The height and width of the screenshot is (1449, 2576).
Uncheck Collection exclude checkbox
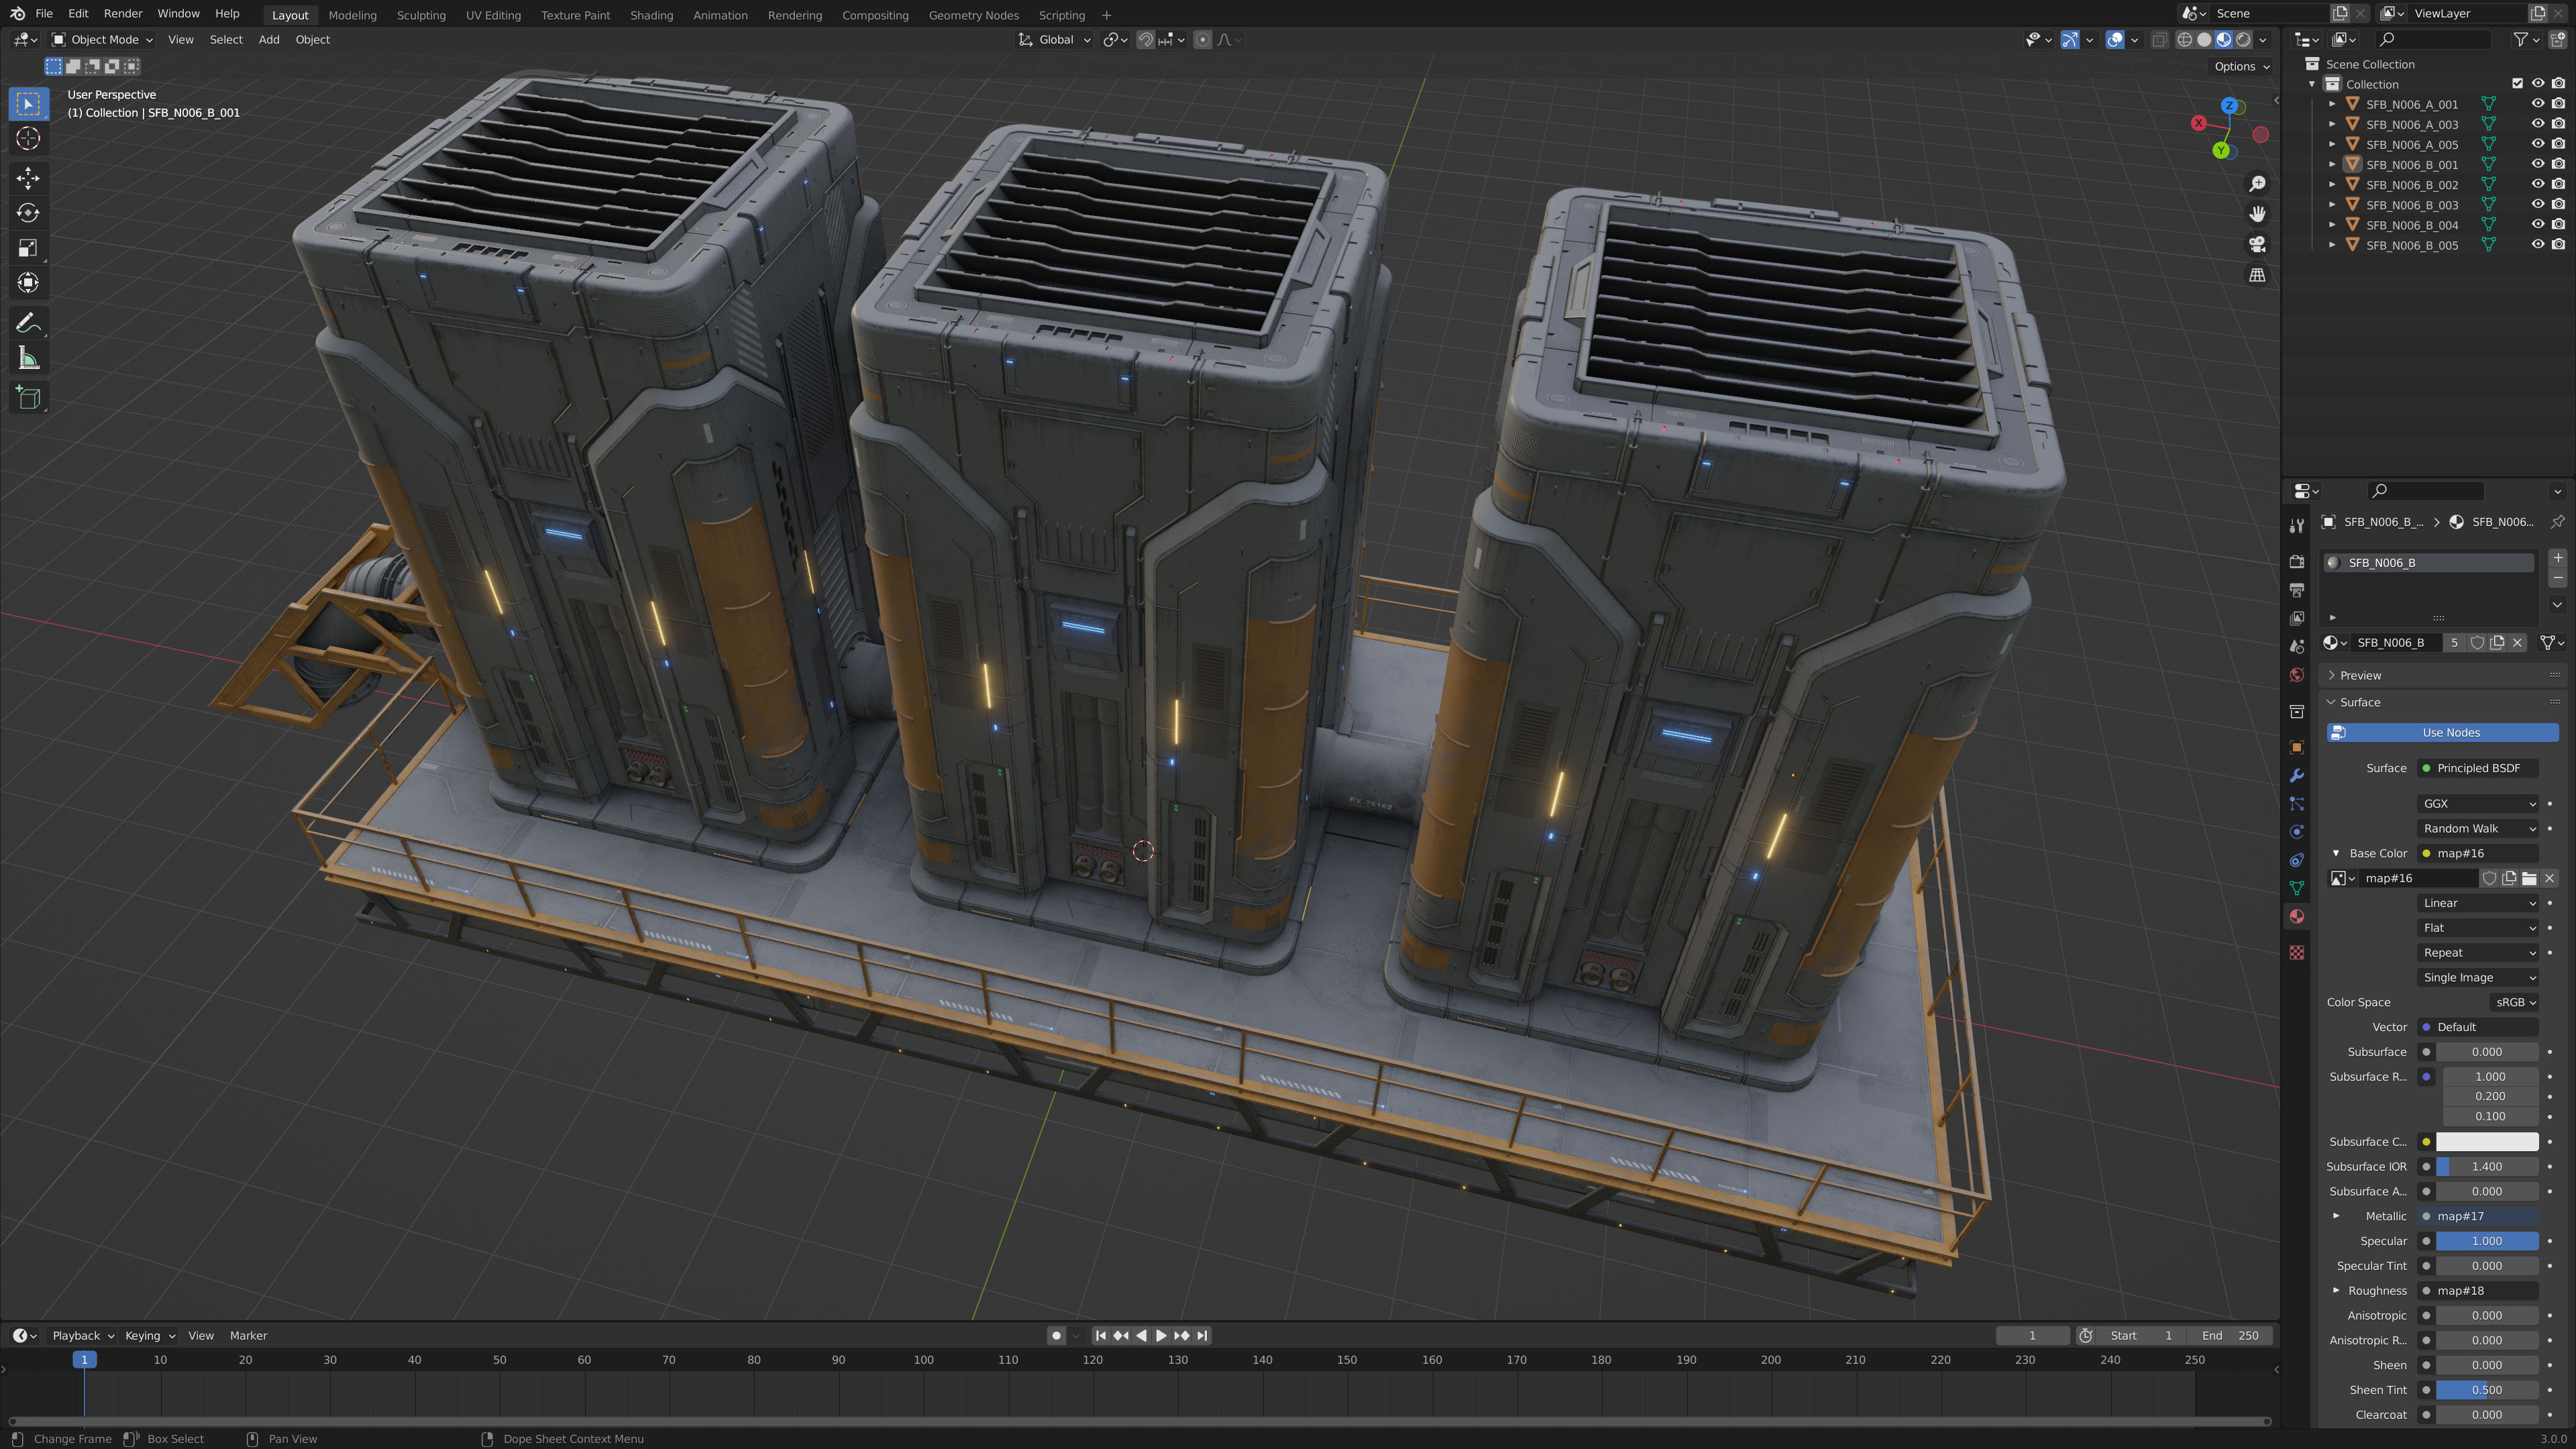pyautogui.click(x=2517, y=84)
